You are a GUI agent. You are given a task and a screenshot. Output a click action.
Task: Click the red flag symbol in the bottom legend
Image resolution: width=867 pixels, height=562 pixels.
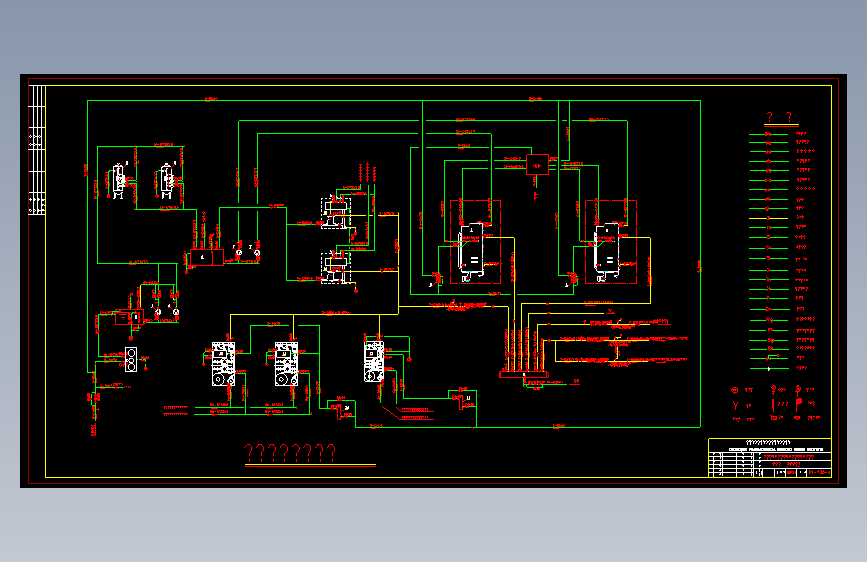pyautogui.click(x=798, y=404)
